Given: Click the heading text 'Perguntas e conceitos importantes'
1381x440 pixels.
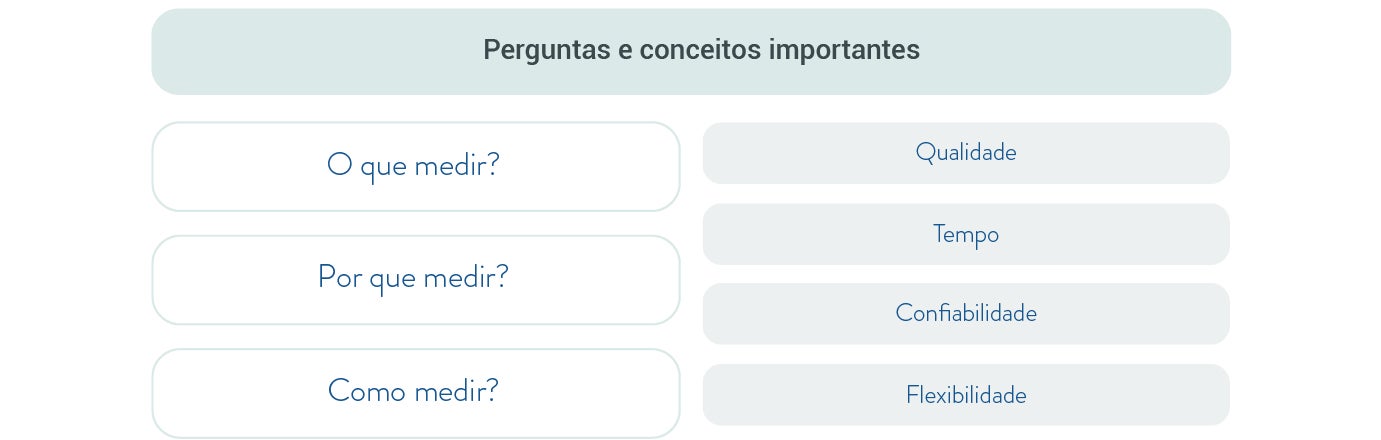Looking at the screenshot, I should [x=701, y=50].
